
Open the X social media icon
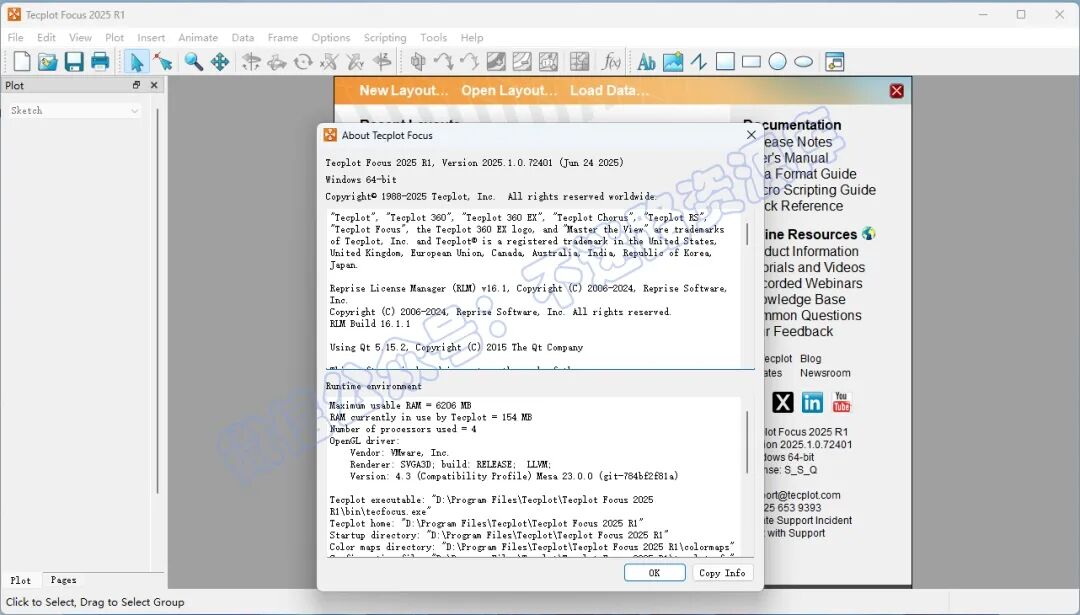[782, 402]
